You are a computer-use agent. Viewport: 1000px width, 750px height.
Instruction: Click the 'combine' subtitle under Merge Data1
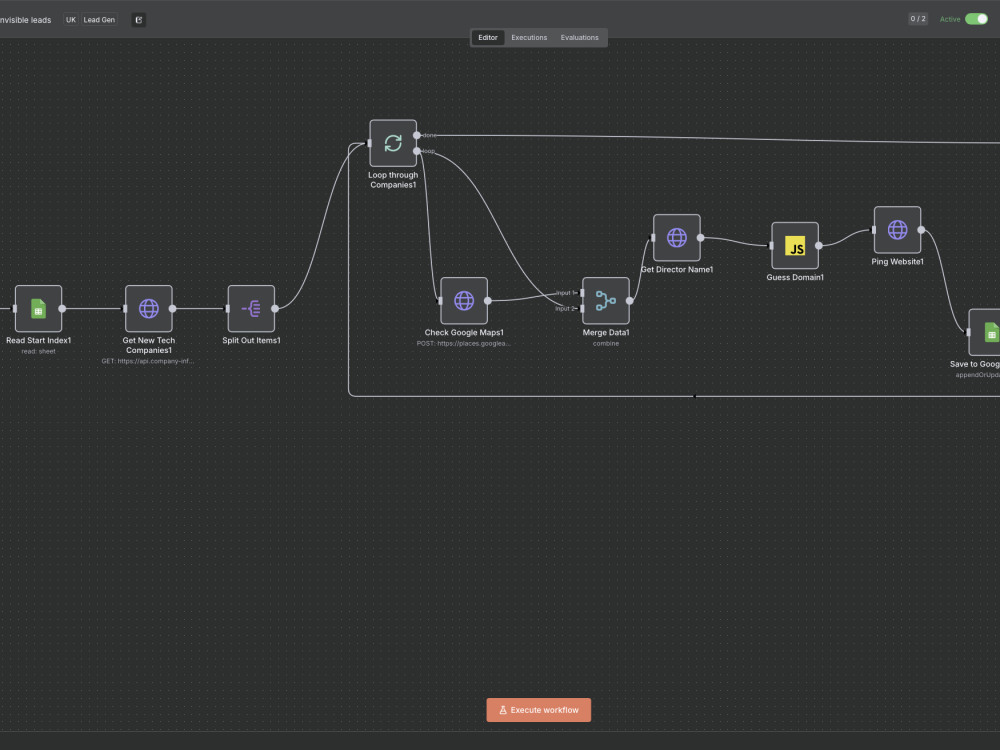coord(606,344)
